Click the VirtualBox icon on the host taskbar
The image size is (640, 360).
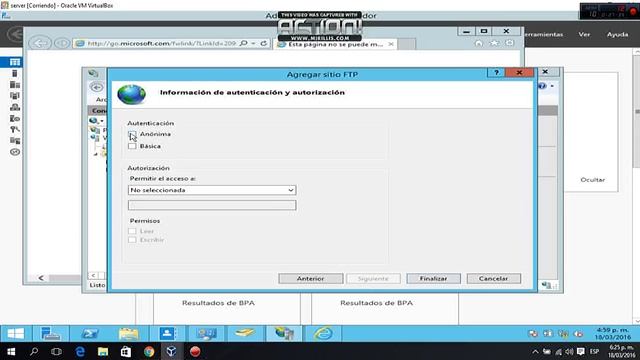171,351
